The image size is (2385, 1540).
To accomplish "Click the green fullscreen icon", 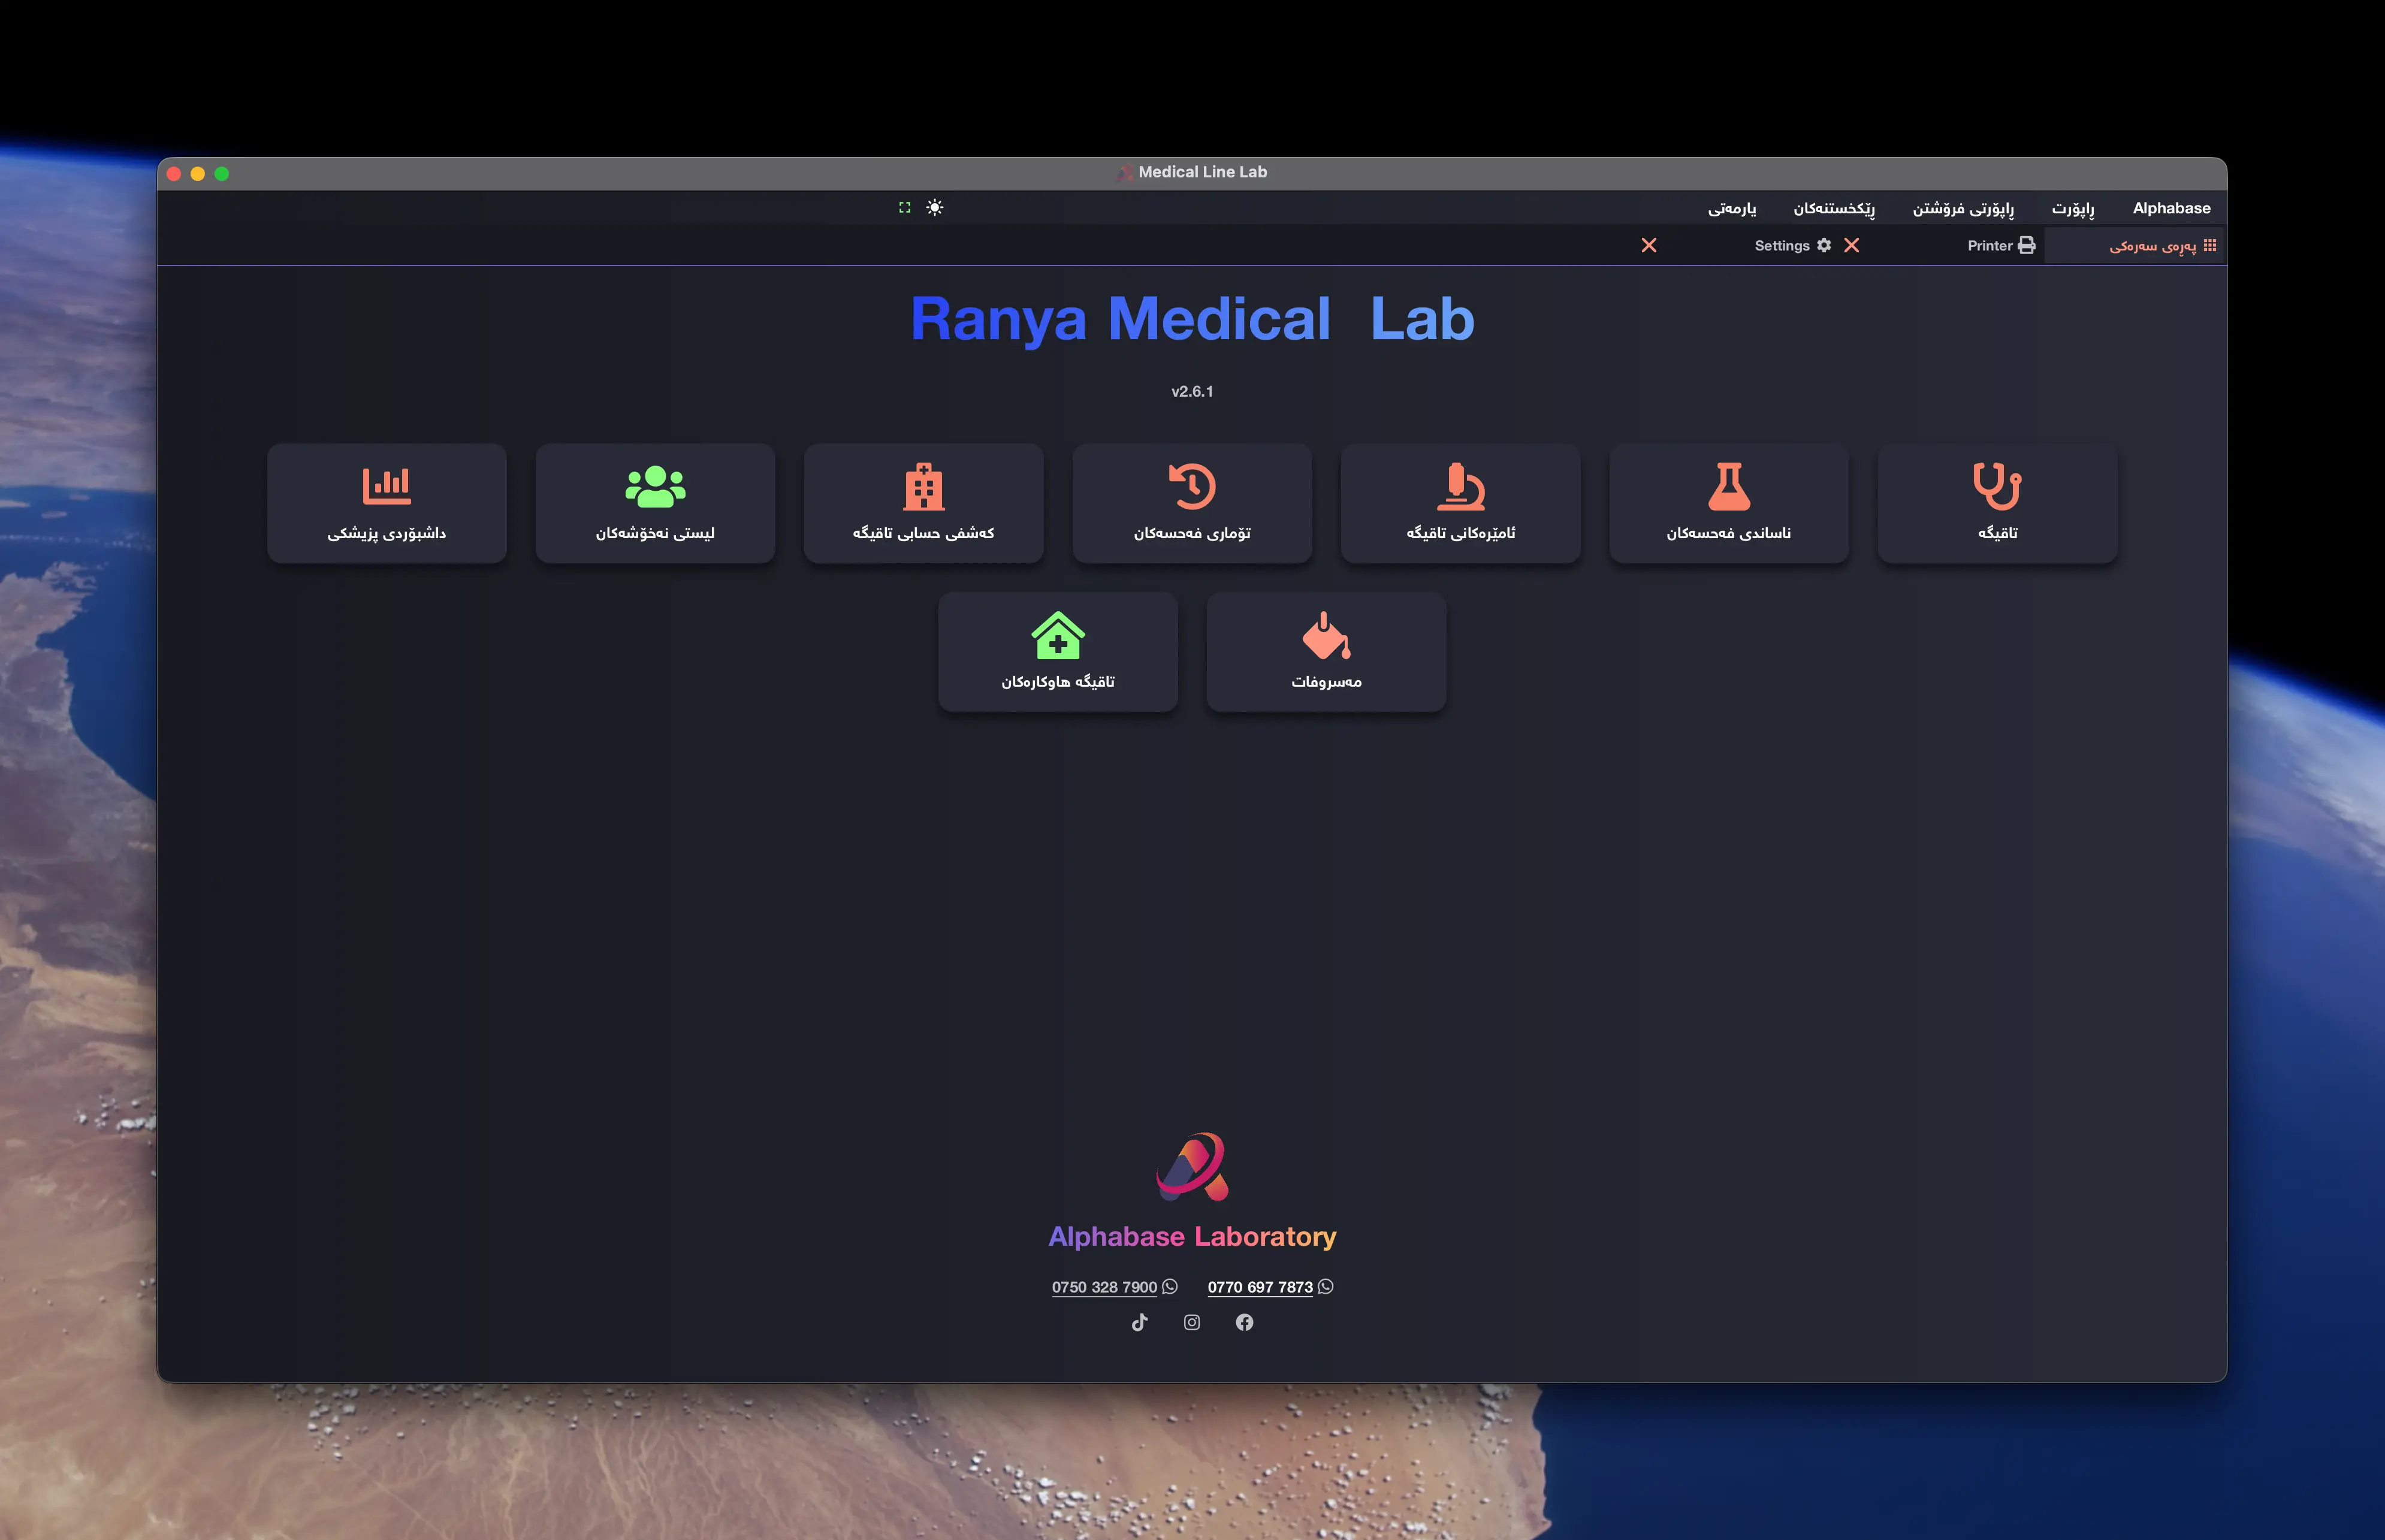I will tap(904, 207).
